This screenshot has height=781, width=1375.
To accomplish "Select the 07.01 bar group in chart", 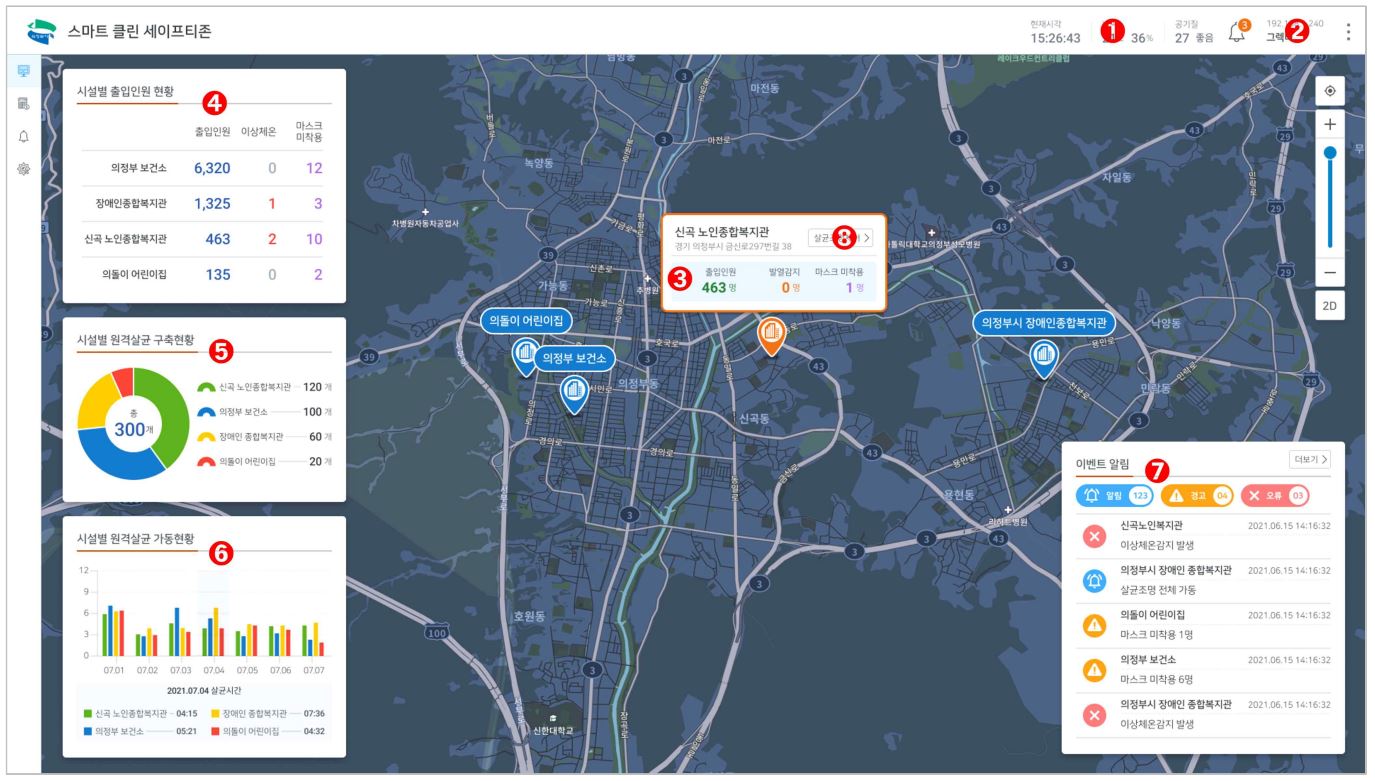I will click(x=113, y=630).
